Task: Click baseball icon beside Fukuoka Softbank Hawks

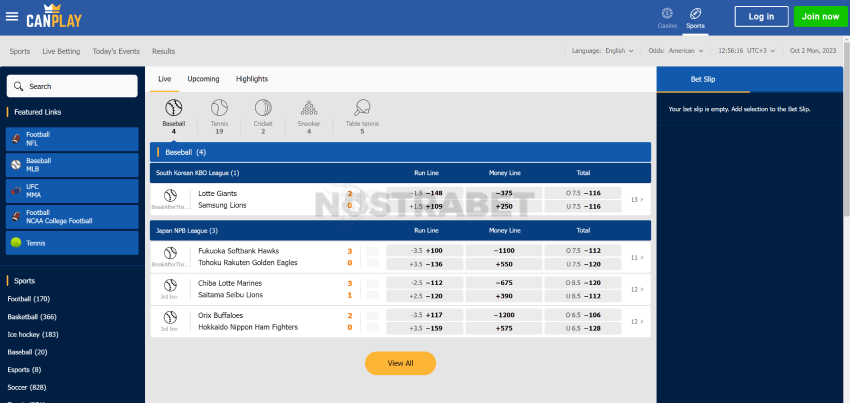Action: pyautogui.click(x=171, y=253)
